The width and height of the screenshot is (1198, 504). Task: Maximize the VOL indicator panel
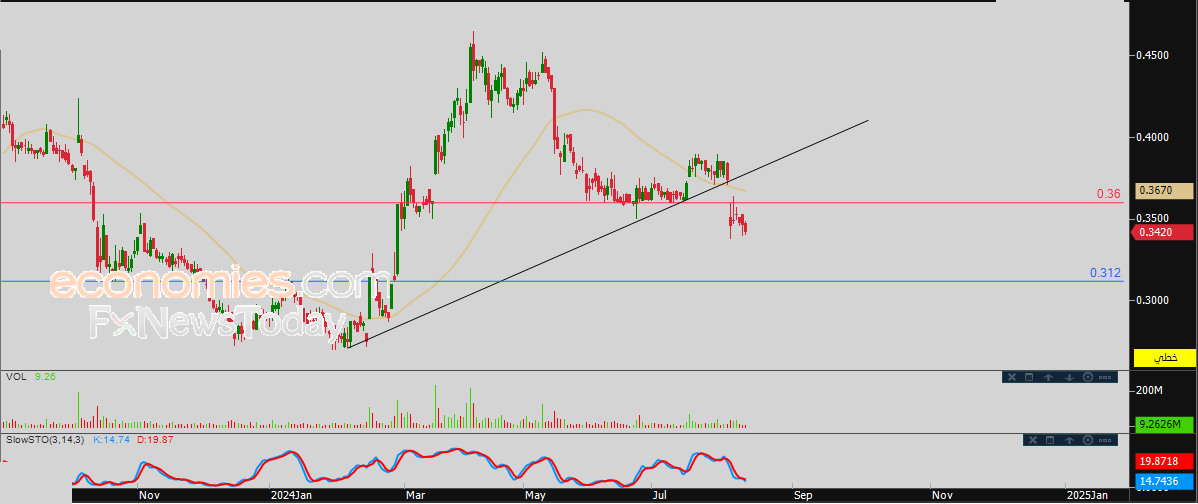click(1029, 377)
